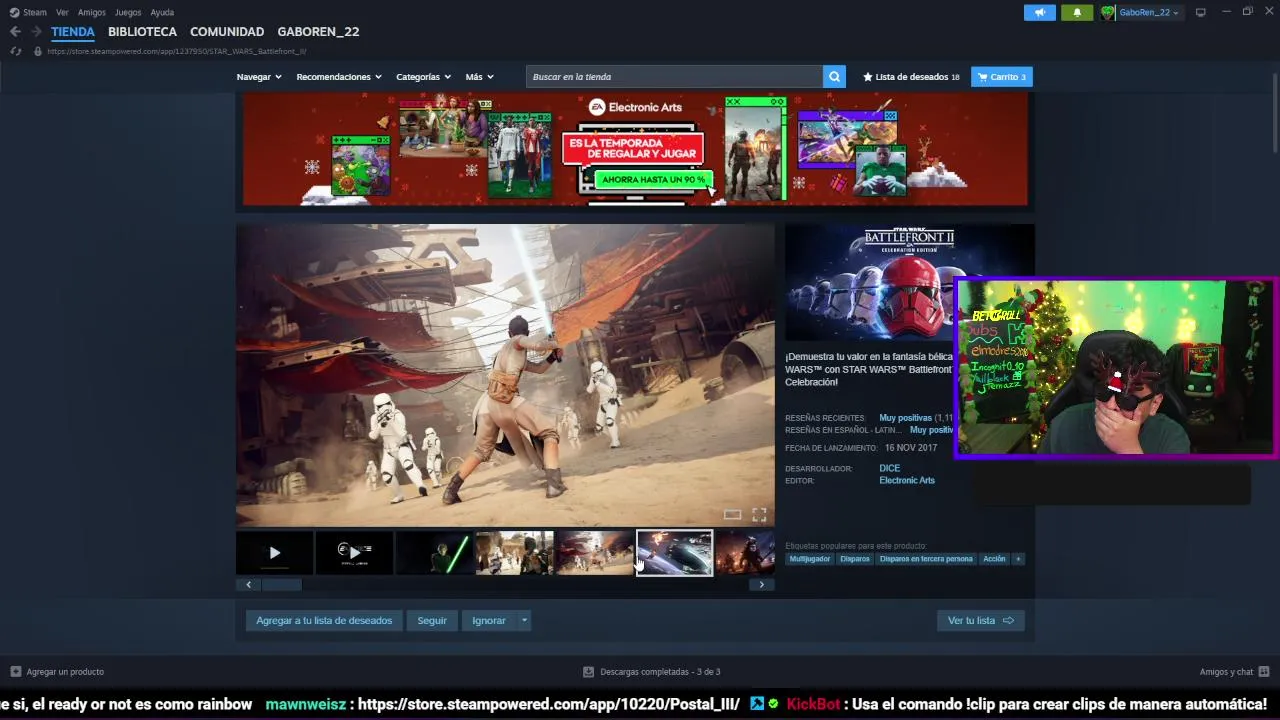
Task: Open the Juegos menu
Action: click(x=128, y=12)
